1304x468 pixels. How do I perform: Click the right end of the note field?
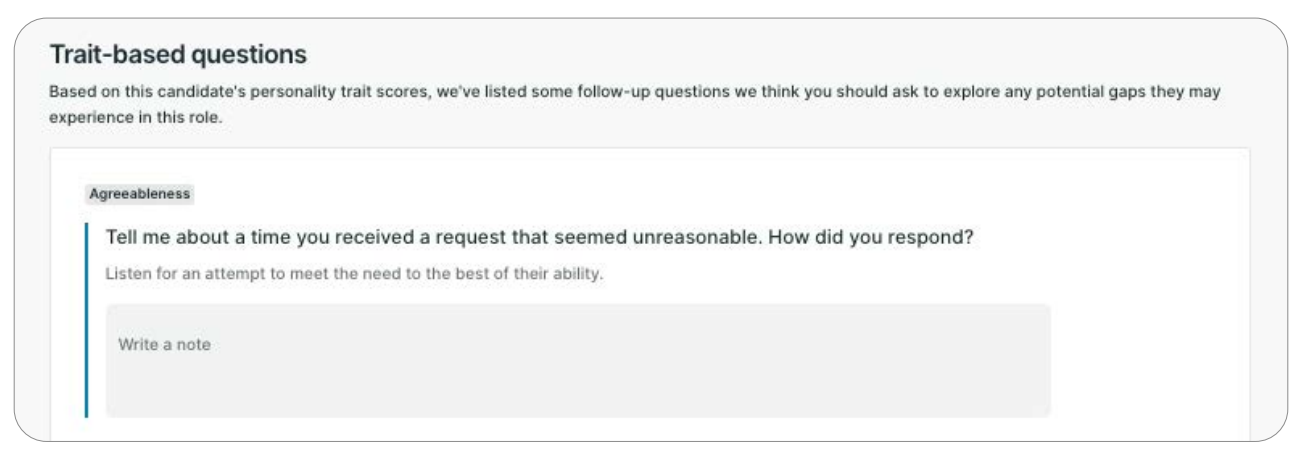[x=1030, y=360]
